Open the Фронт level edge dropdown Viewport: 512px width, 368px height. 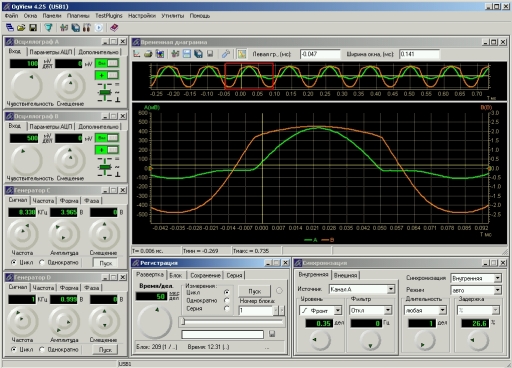[x=338, y=310]
